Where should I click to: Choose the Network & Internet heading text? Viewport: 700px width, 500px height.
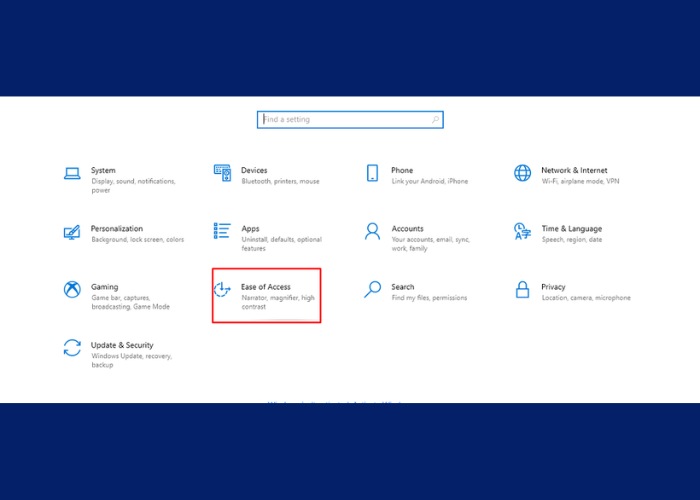point(574,170)
